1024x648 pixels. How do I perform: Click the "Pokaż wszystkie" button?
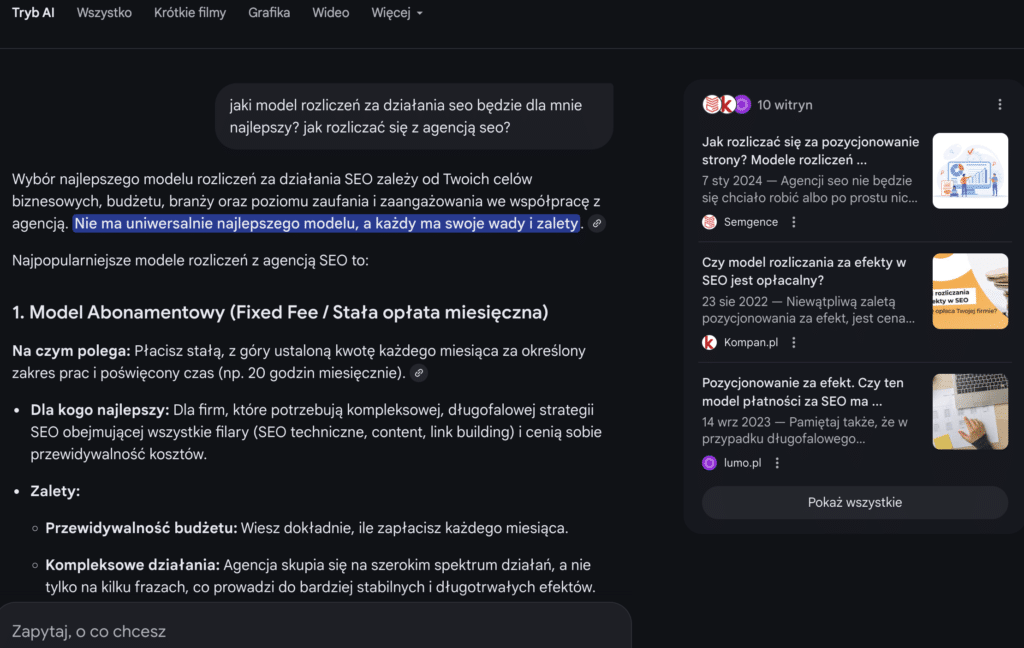[x=855, y=502]
